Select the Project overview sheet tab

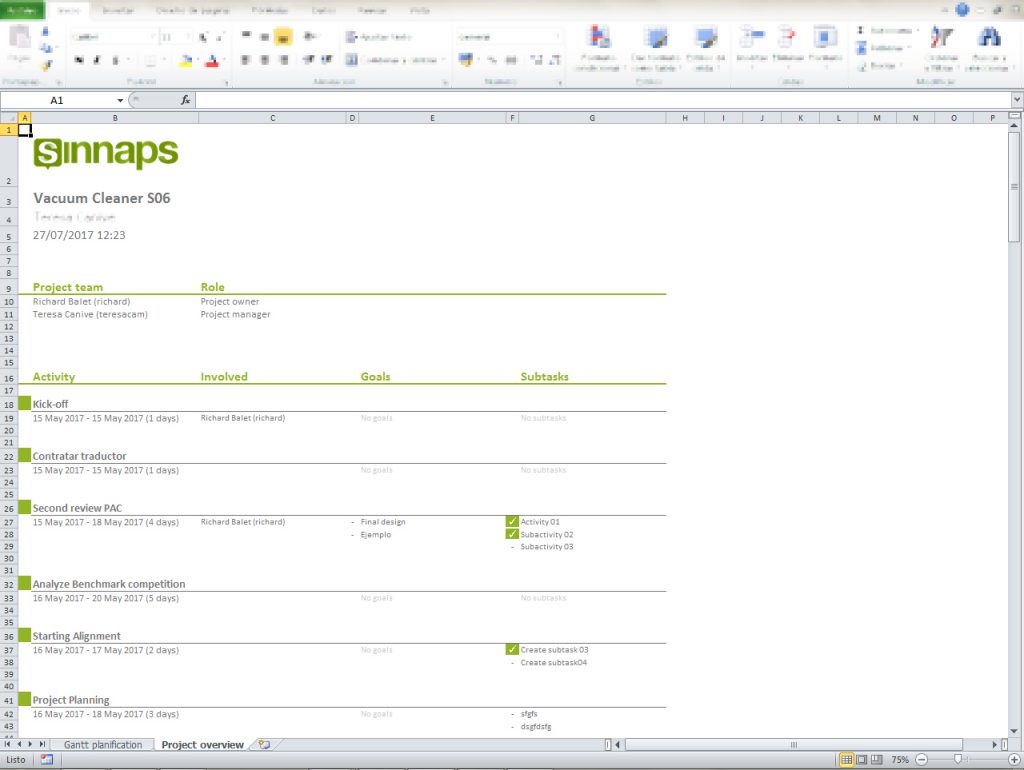point(202,745)
